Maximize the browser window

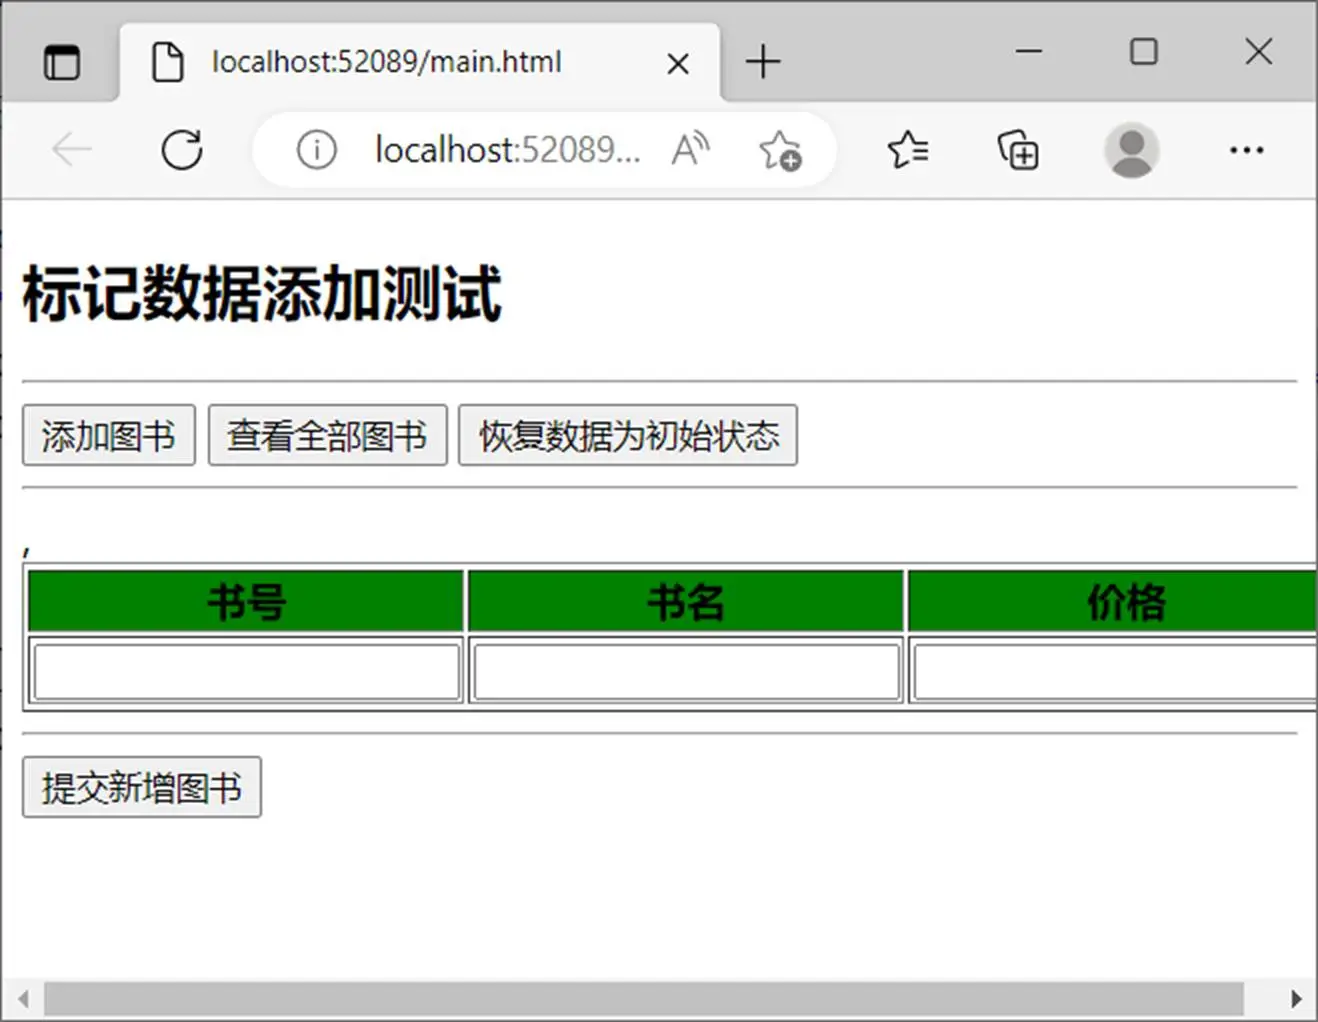tap(1143, 51)
